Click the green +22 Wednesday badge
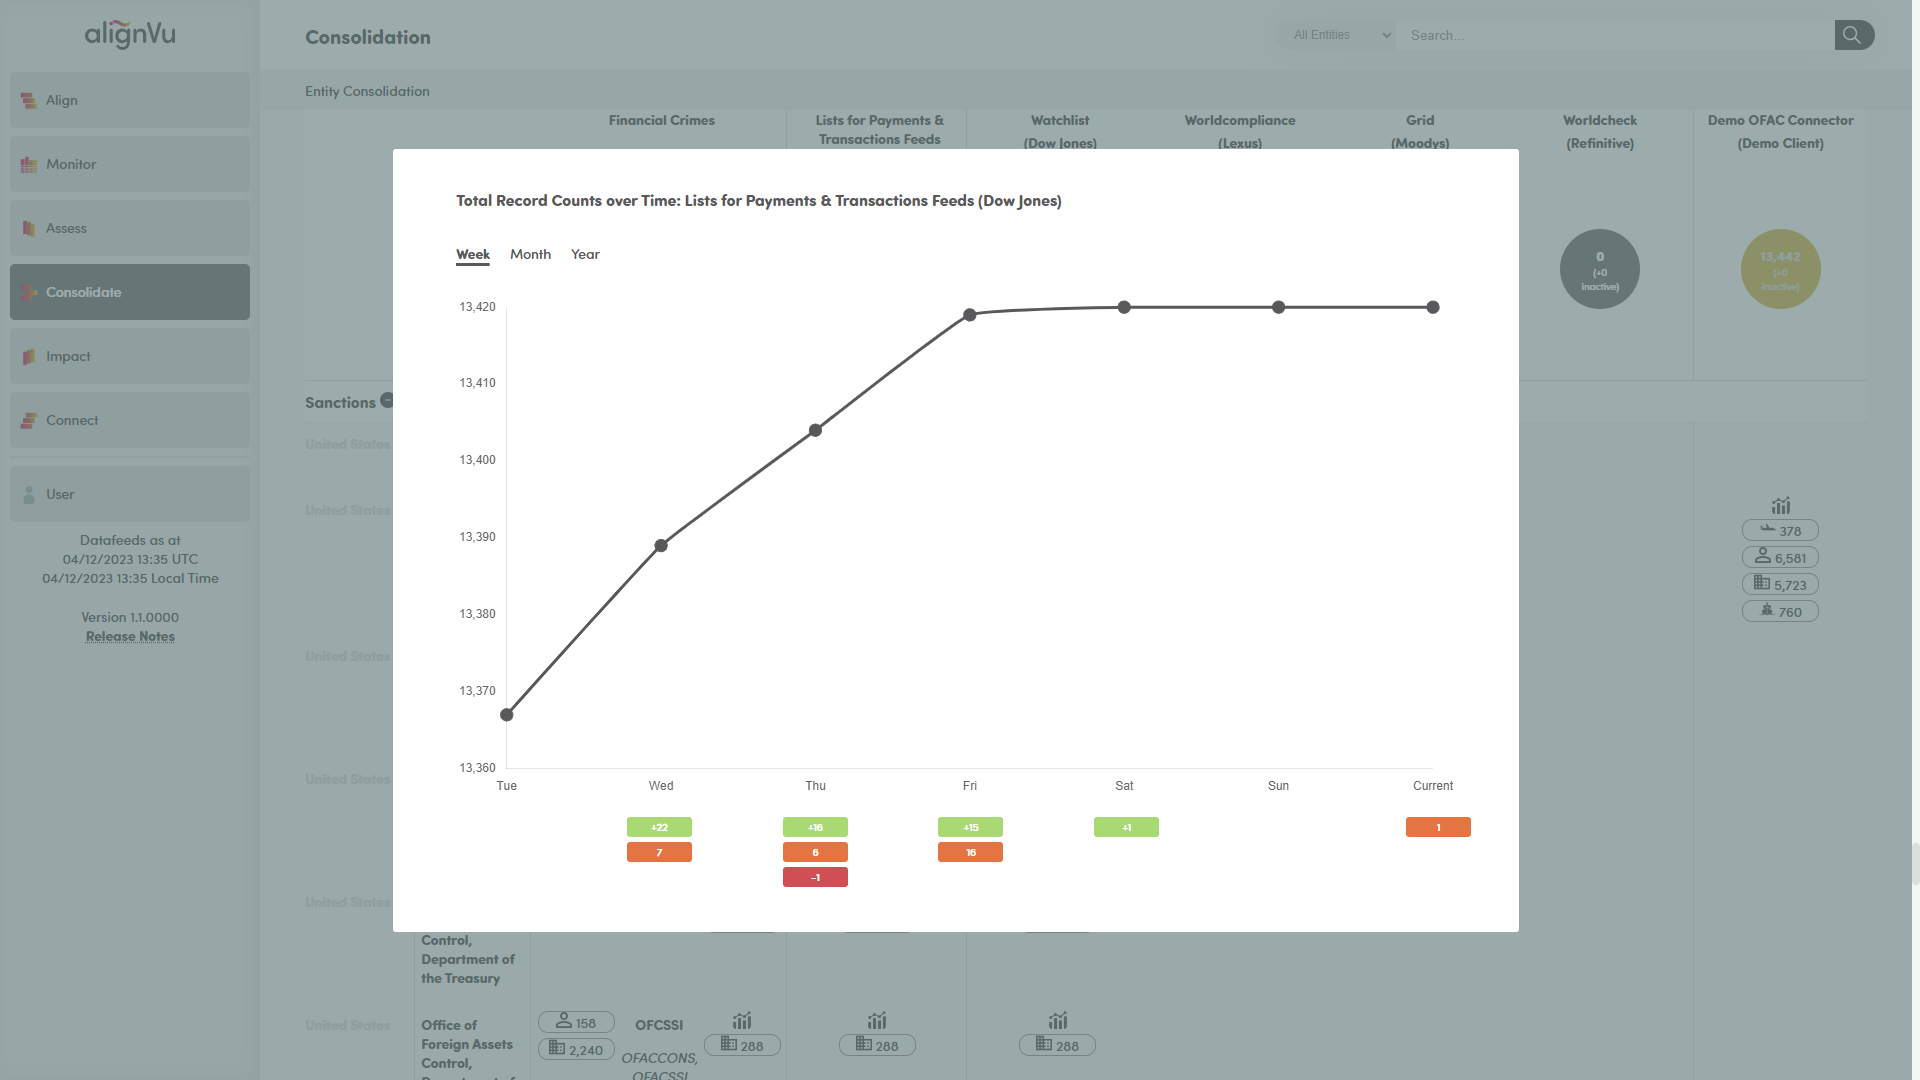The image size is (1920, 1080). tap(659, 827)
